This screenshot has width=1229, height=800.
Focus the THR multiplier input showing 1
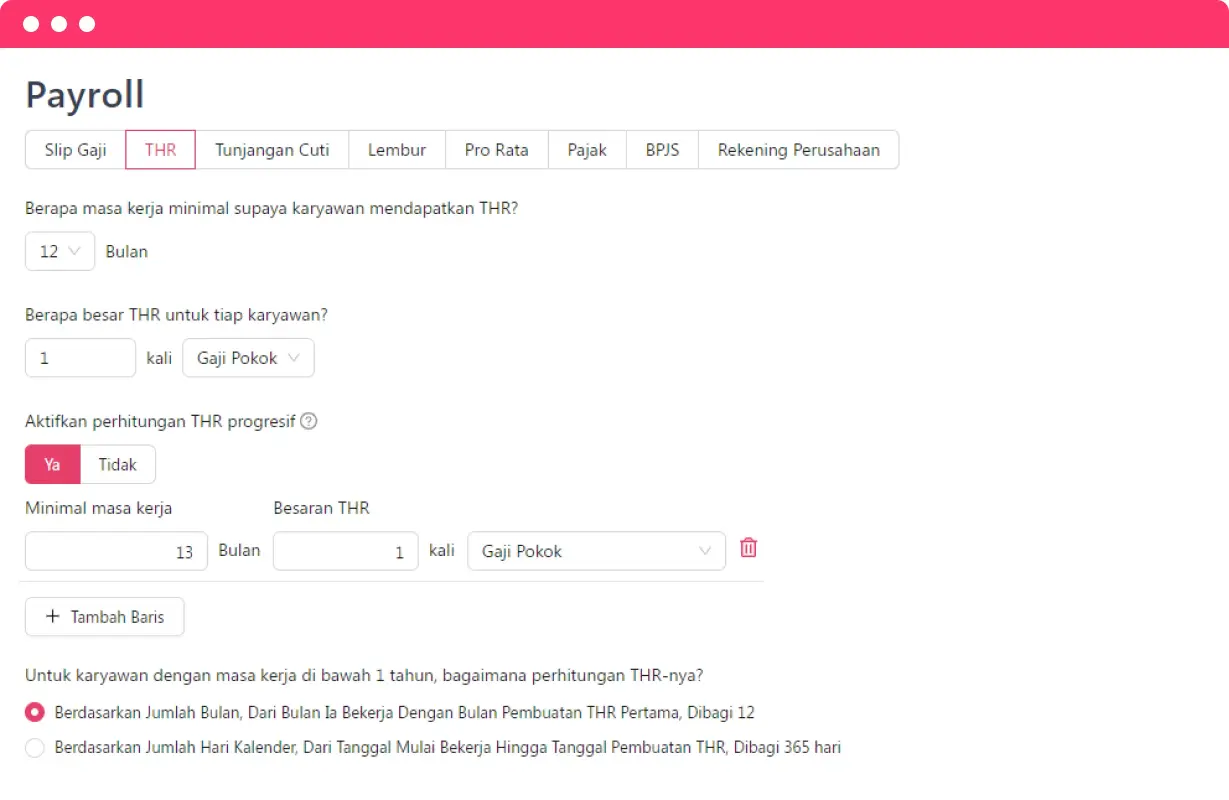tap(80, 358)
